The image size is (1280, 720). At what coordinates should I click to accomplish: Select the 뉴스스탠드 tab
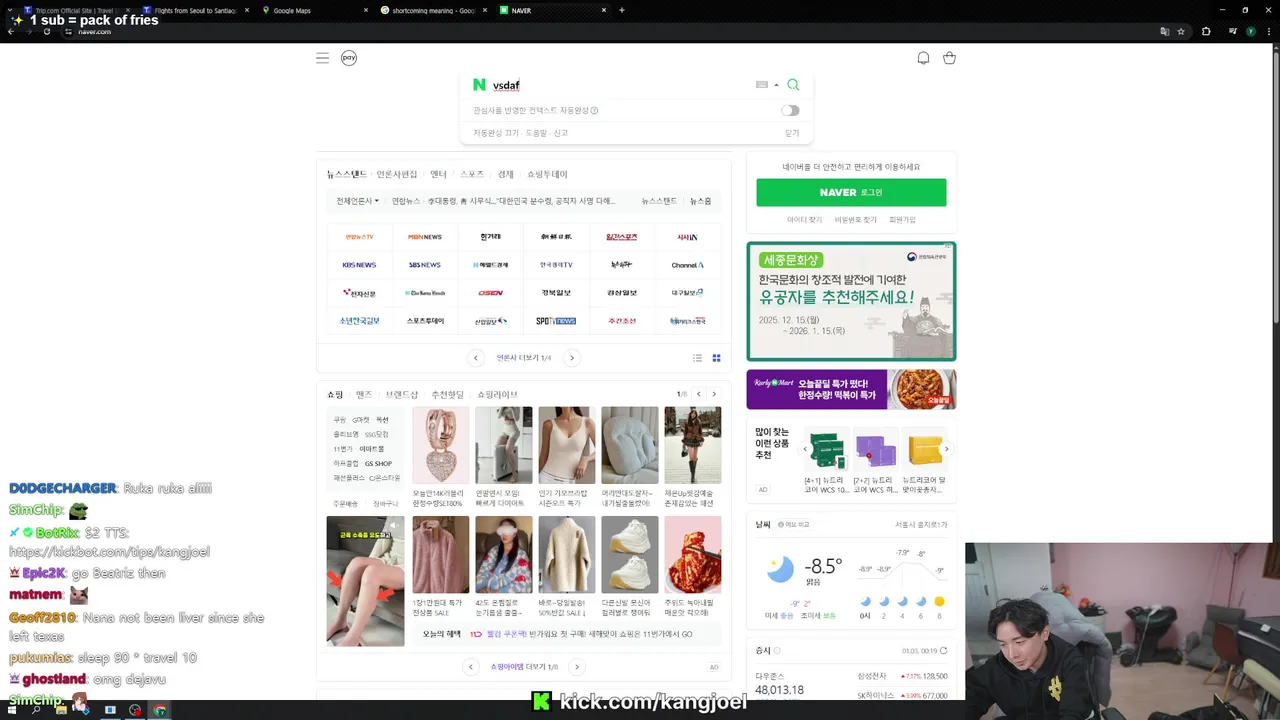[x=347, y=174]
